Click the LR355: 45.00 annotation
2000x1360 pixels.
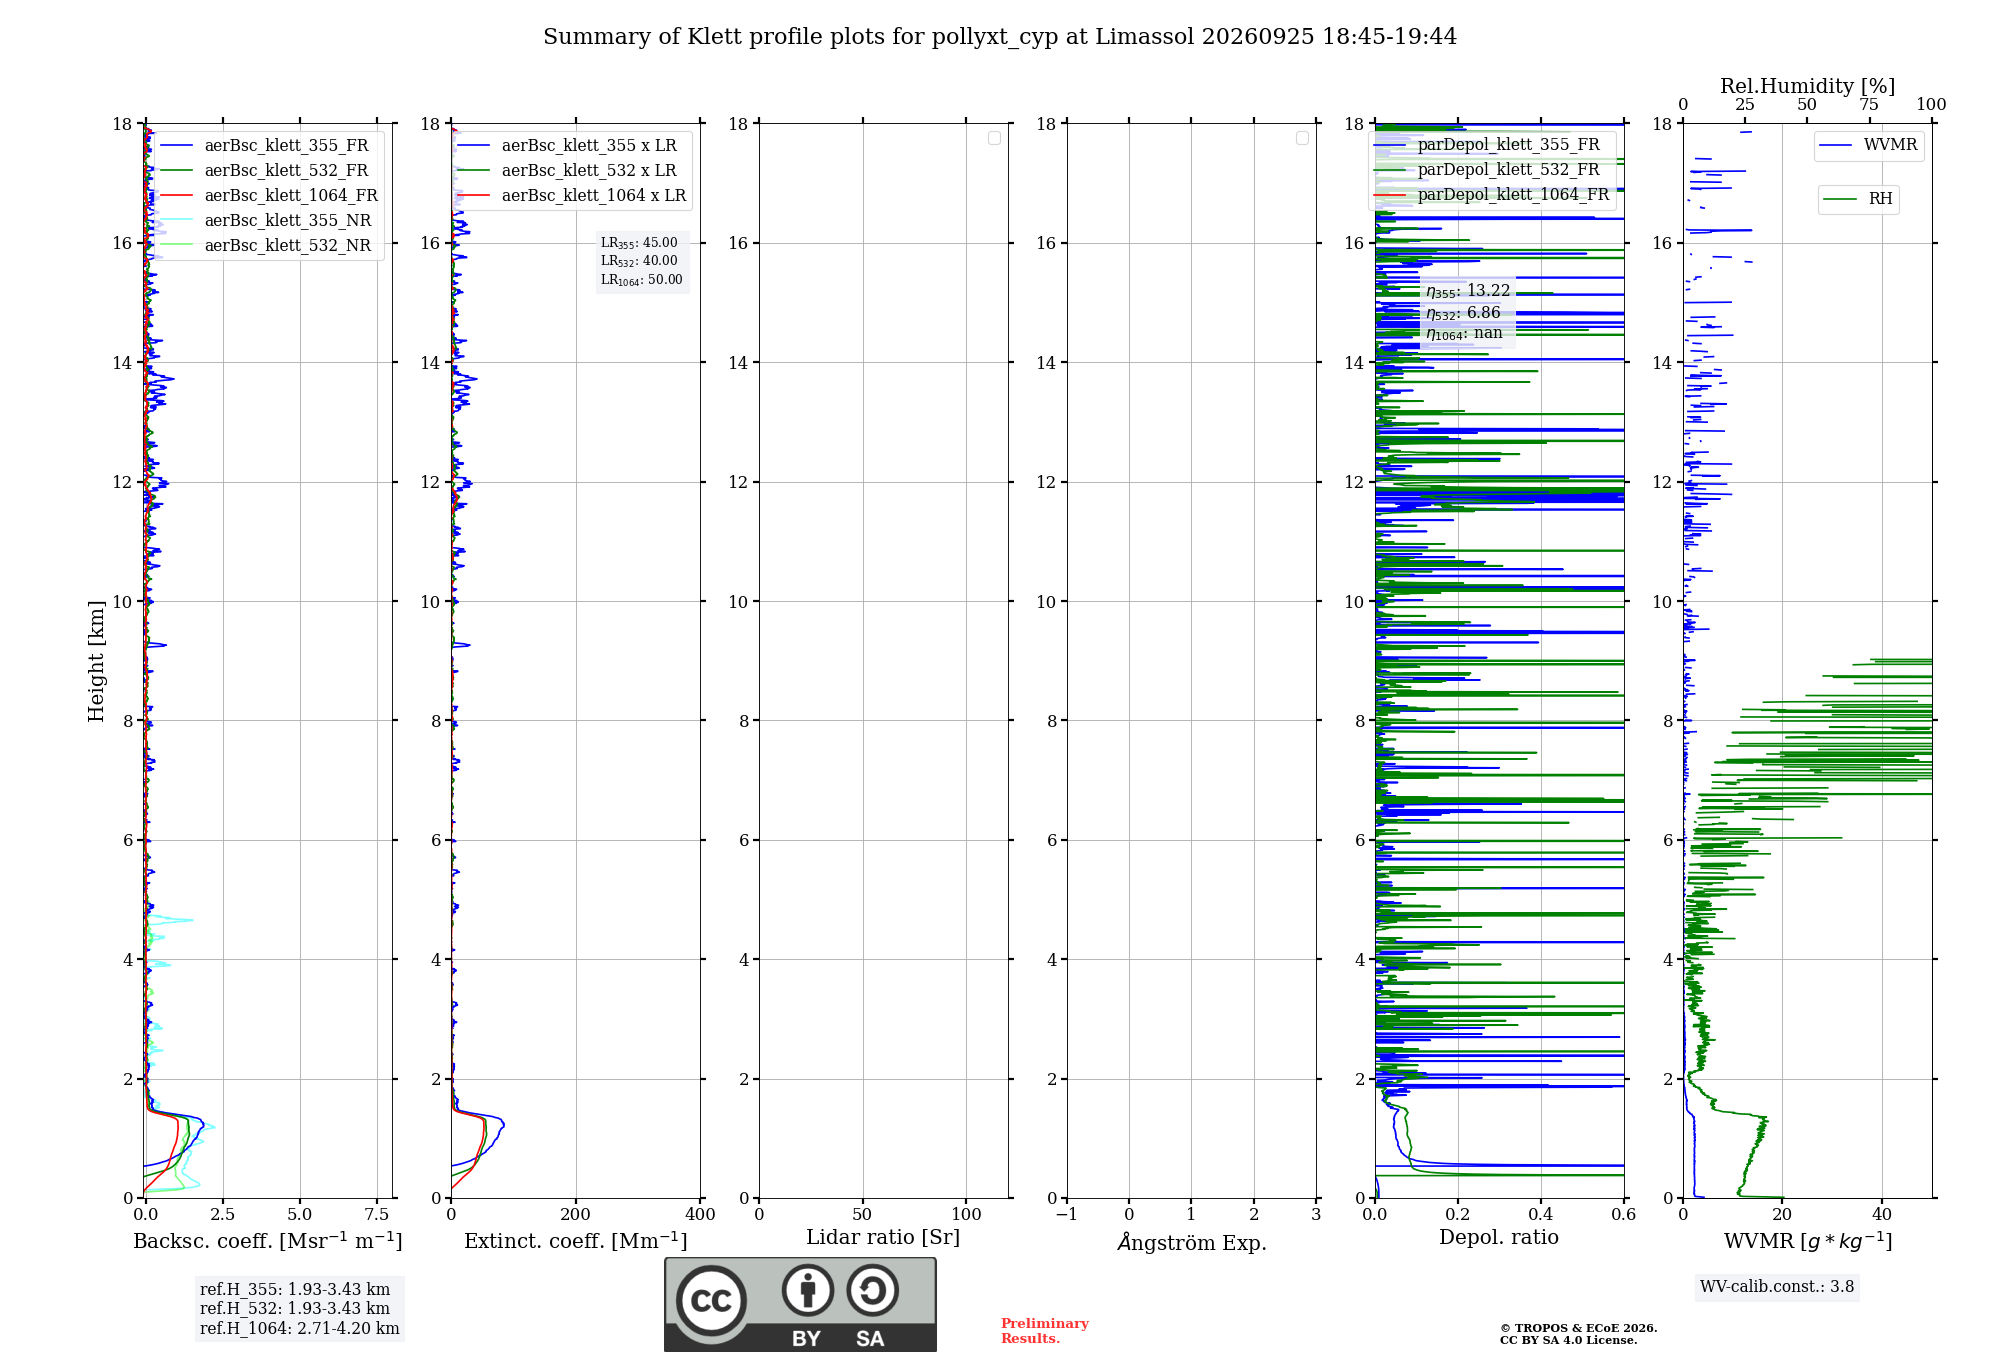[x=639, y=243]
